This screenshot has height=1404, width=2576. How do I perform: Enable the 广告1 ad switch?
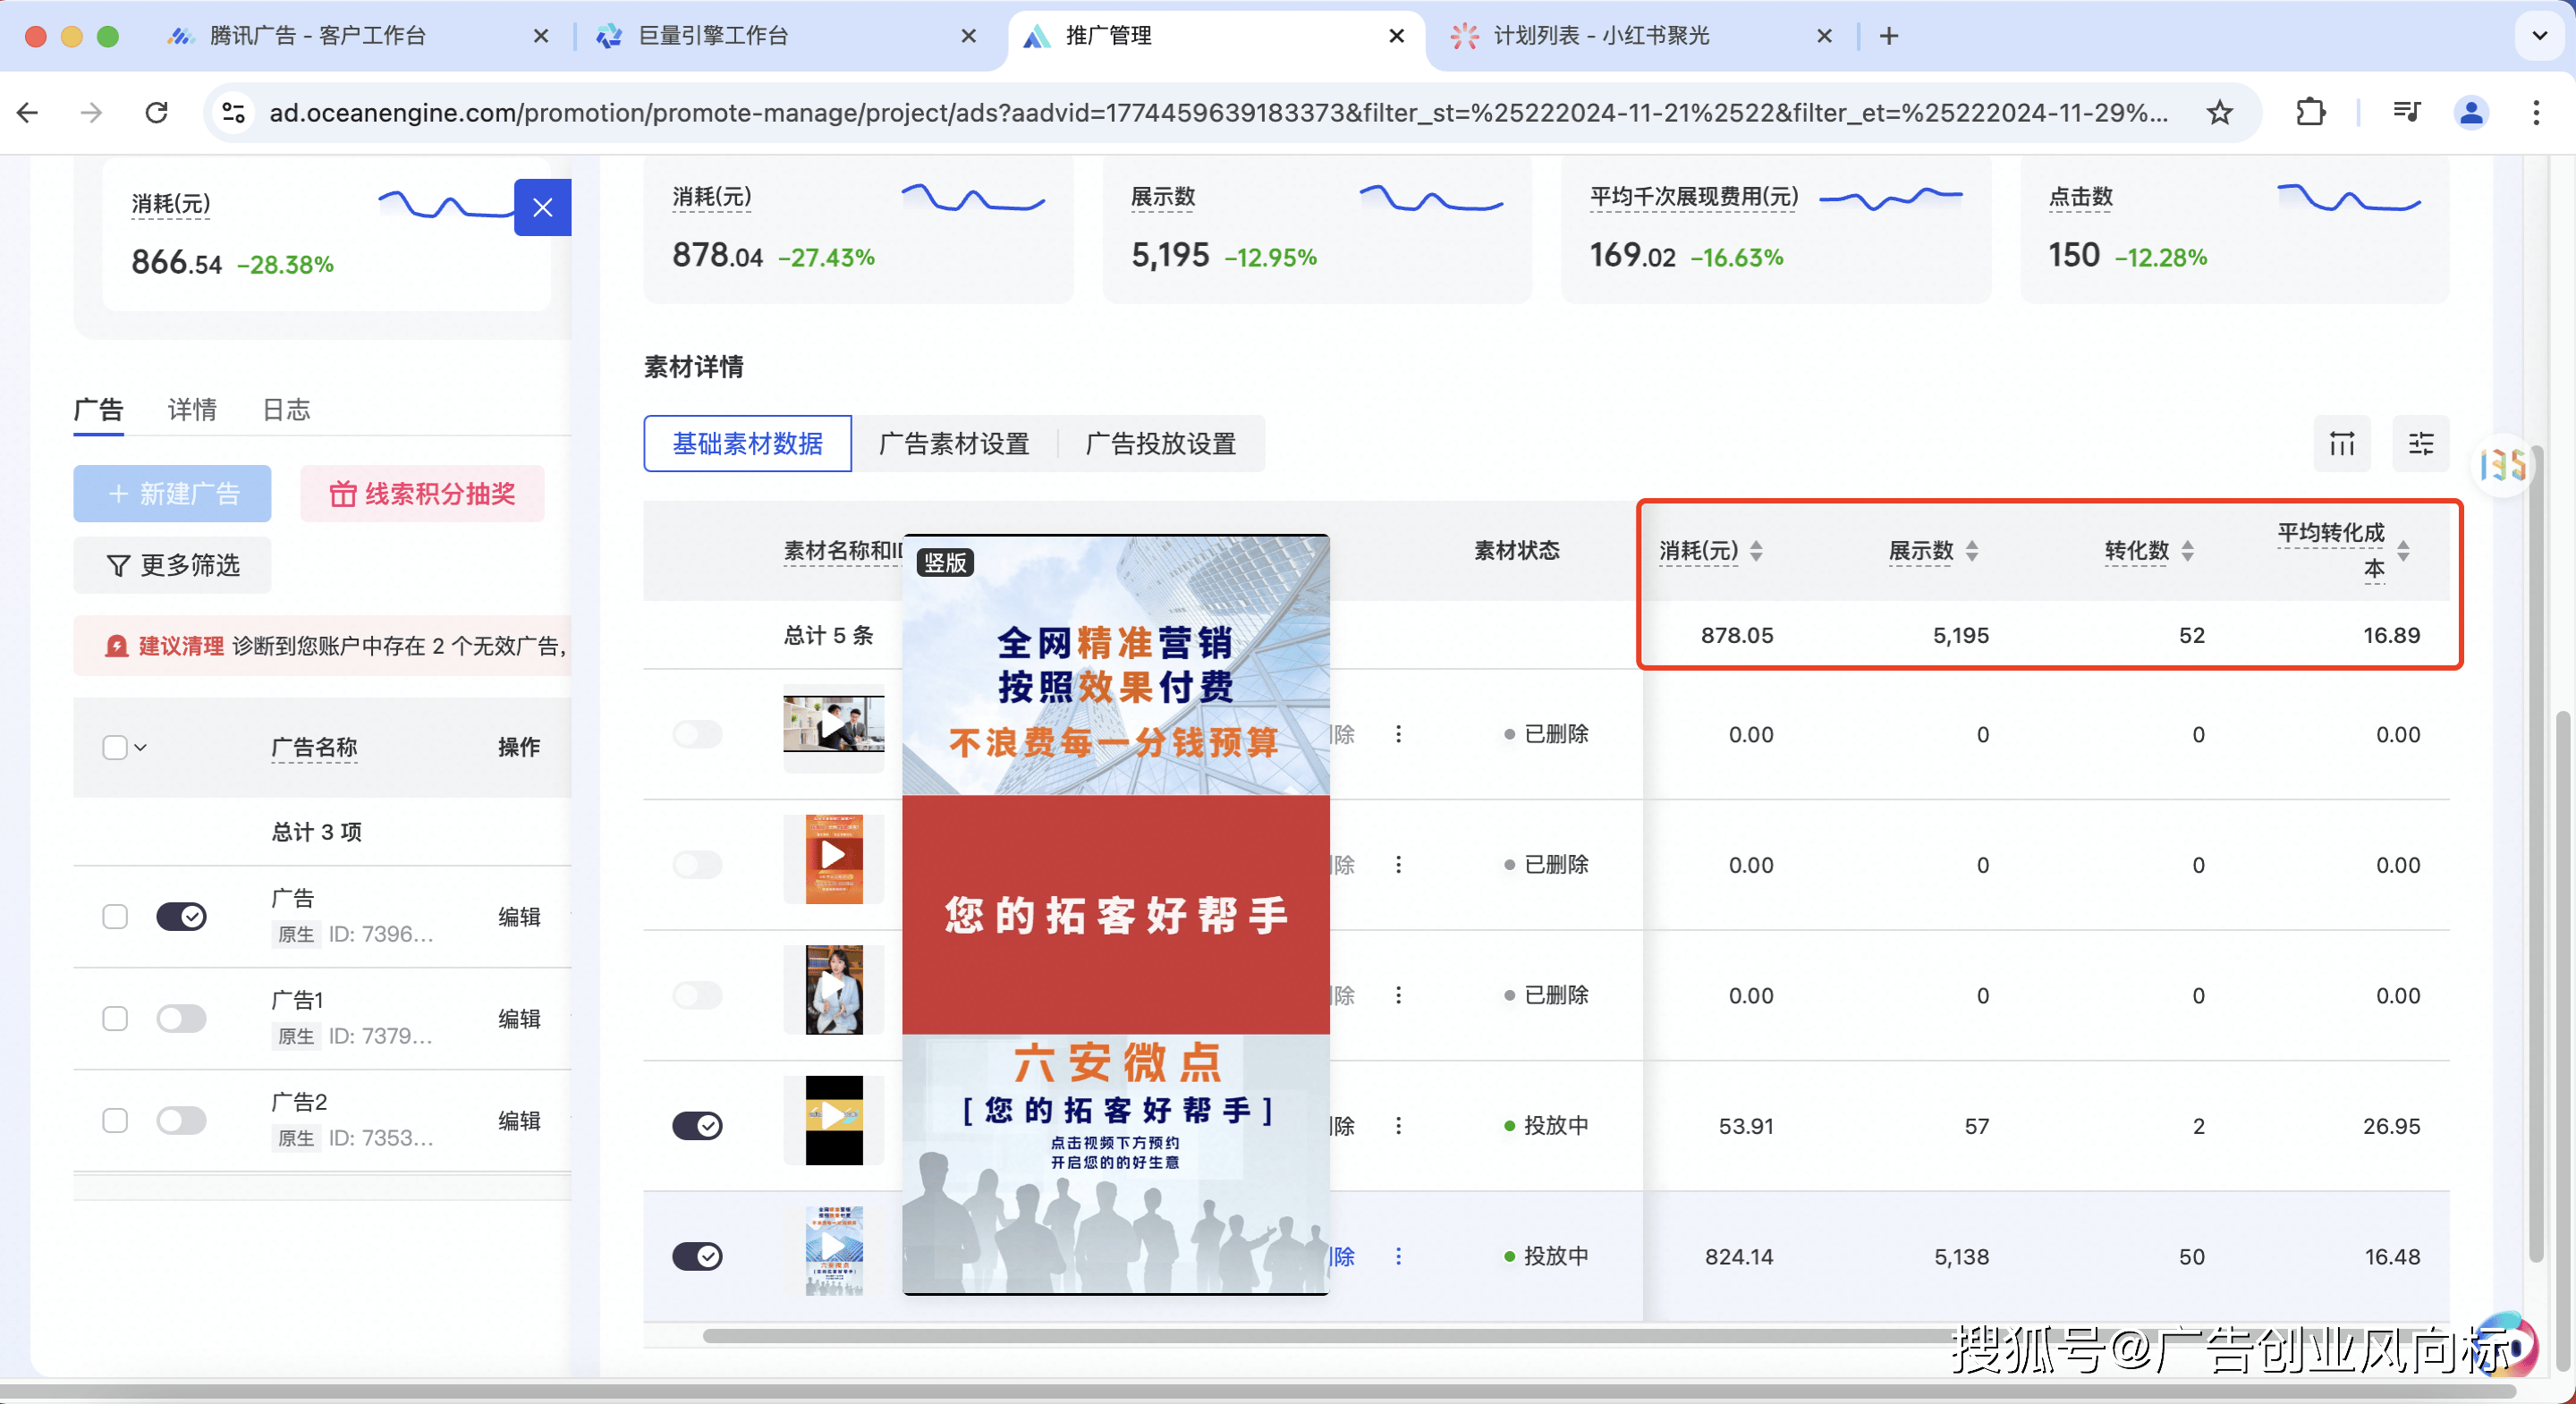tap(181, 1018)
